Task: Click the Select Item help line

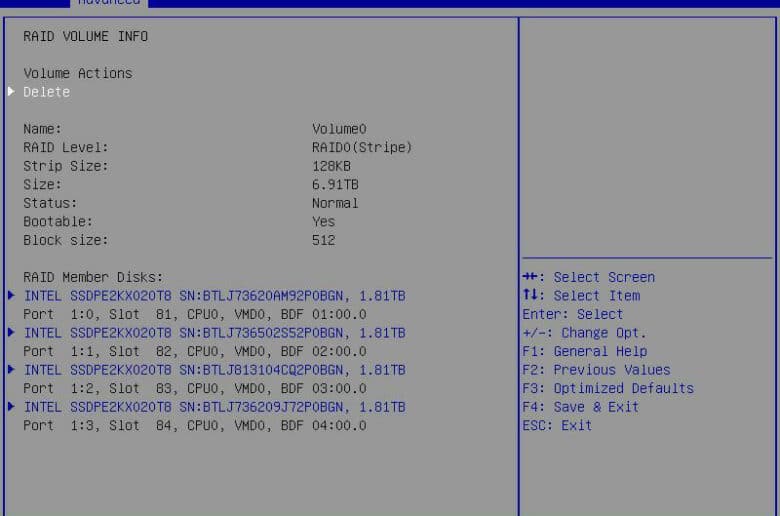Action: coord(582,296)
